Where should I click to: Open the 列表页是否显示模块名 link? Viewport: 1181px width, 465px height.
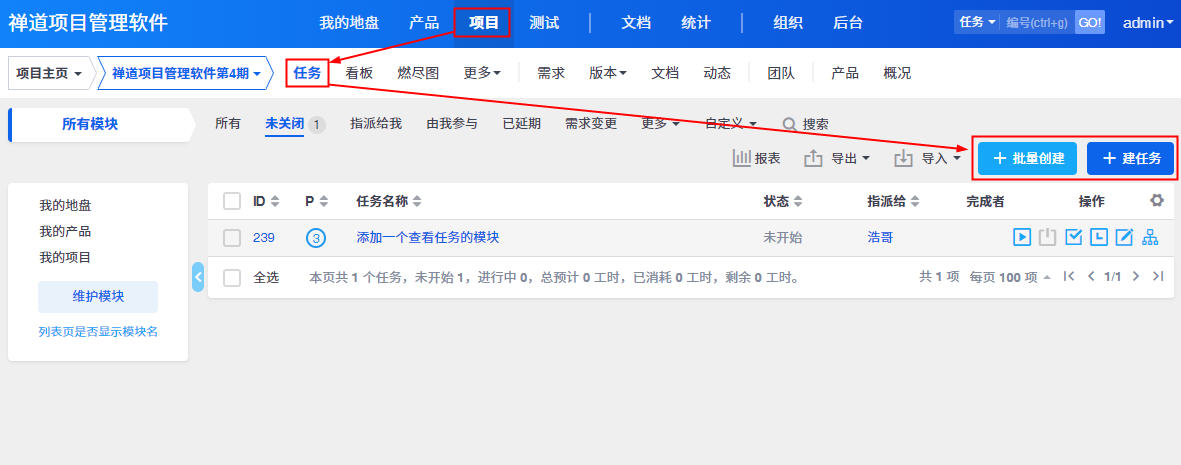[x=98, y=332]
